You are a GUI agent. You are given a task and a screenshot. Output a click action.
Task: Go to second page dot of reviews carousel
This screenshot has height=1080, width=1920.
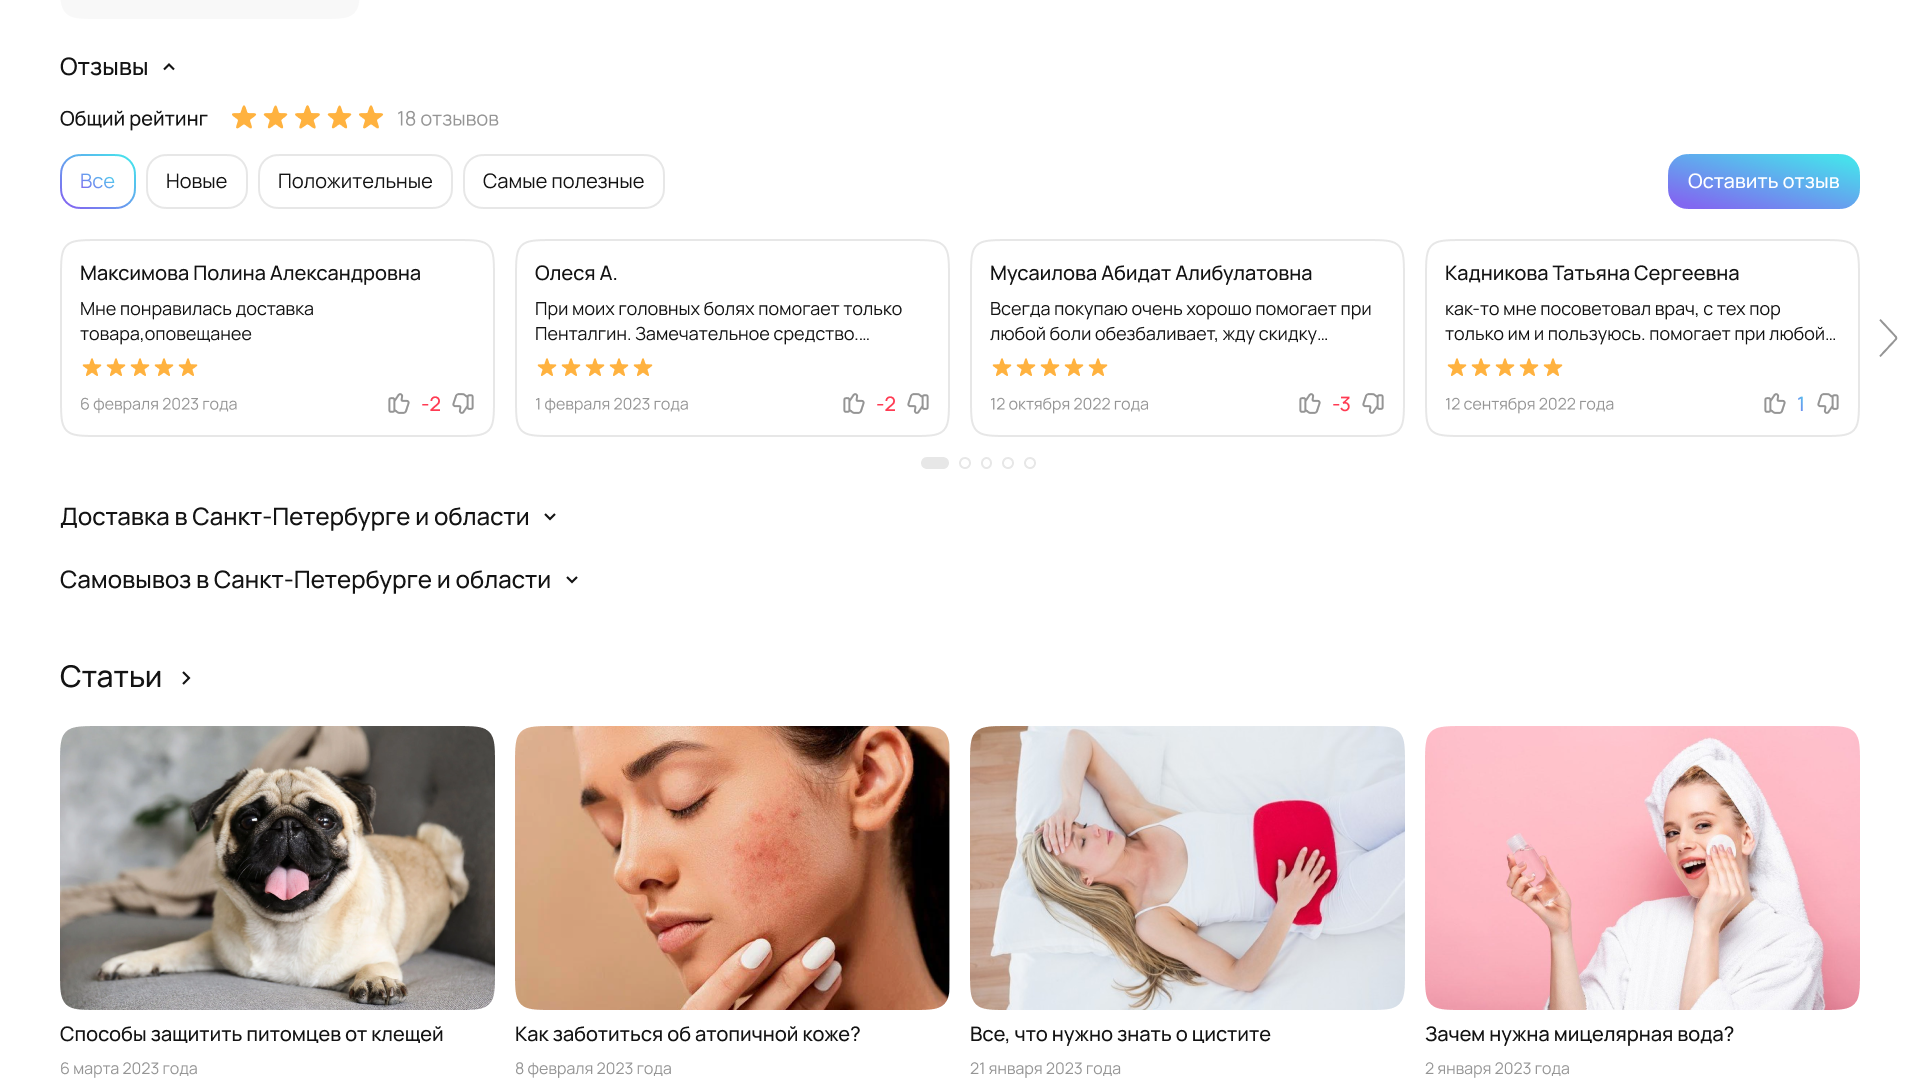[x=965, y=463]
